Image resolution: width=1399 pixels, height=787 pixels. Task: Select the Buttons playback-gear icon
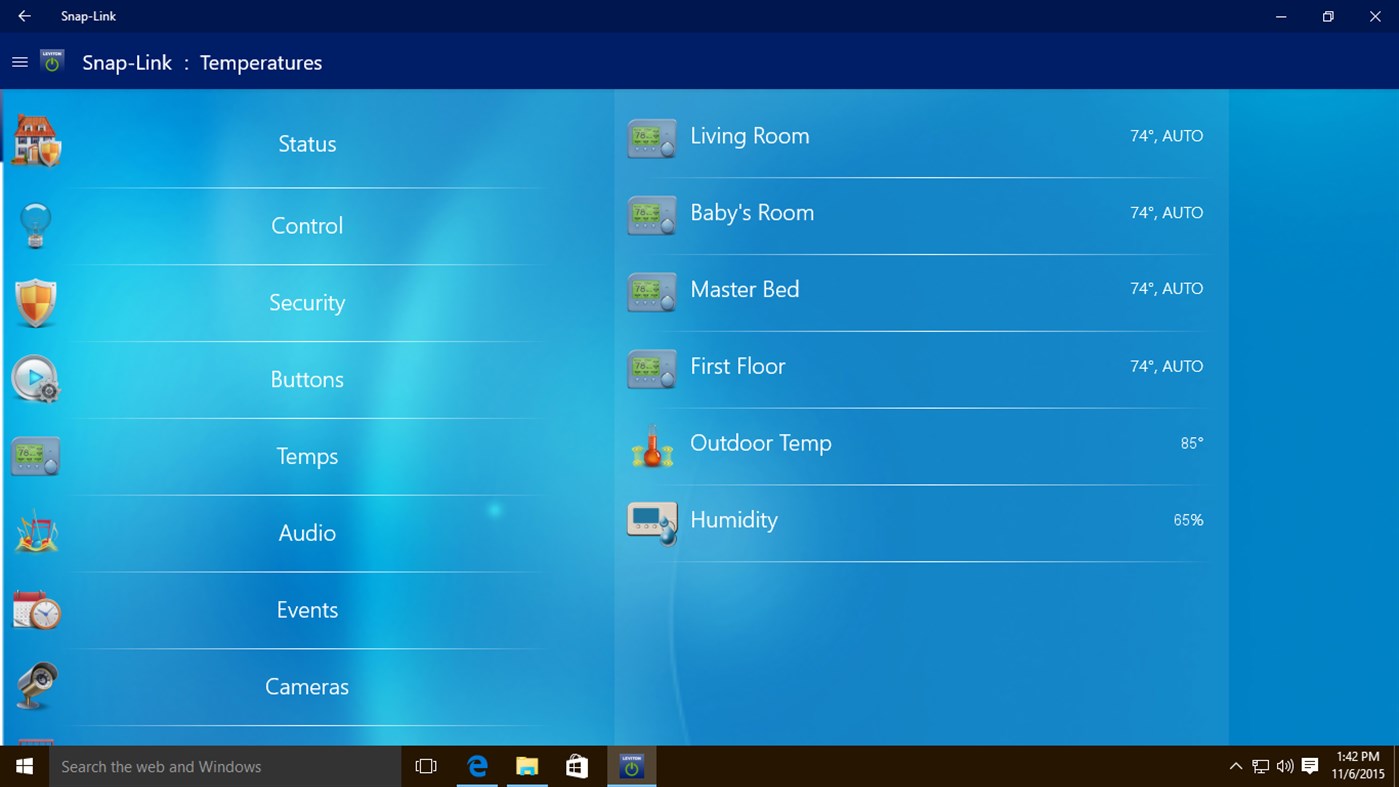(x=35, y=379)
